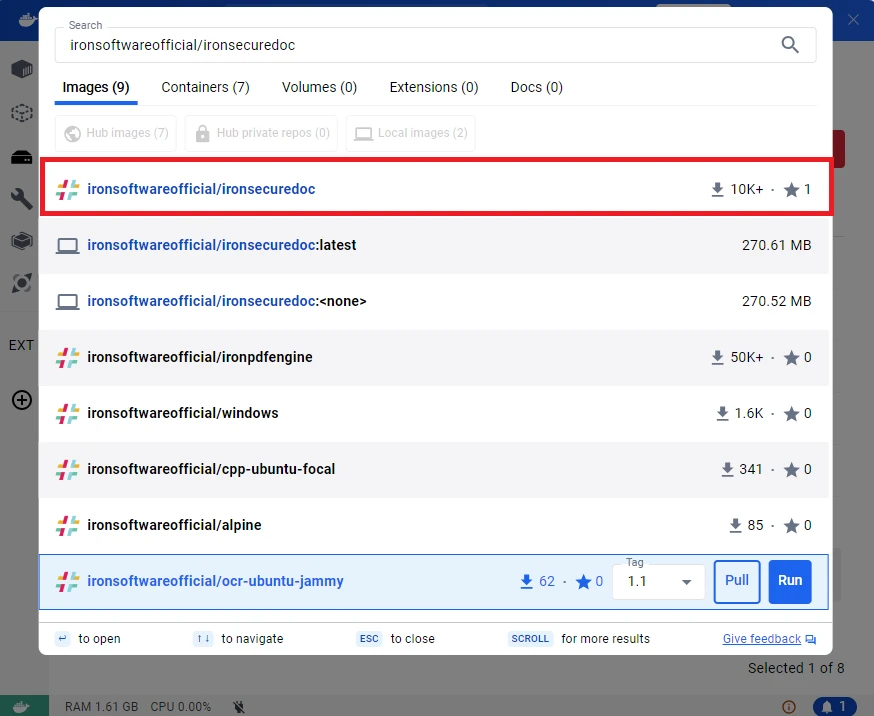Toggle the Local images filter chip
Viewport: 874px width, 716px height.
410,133
